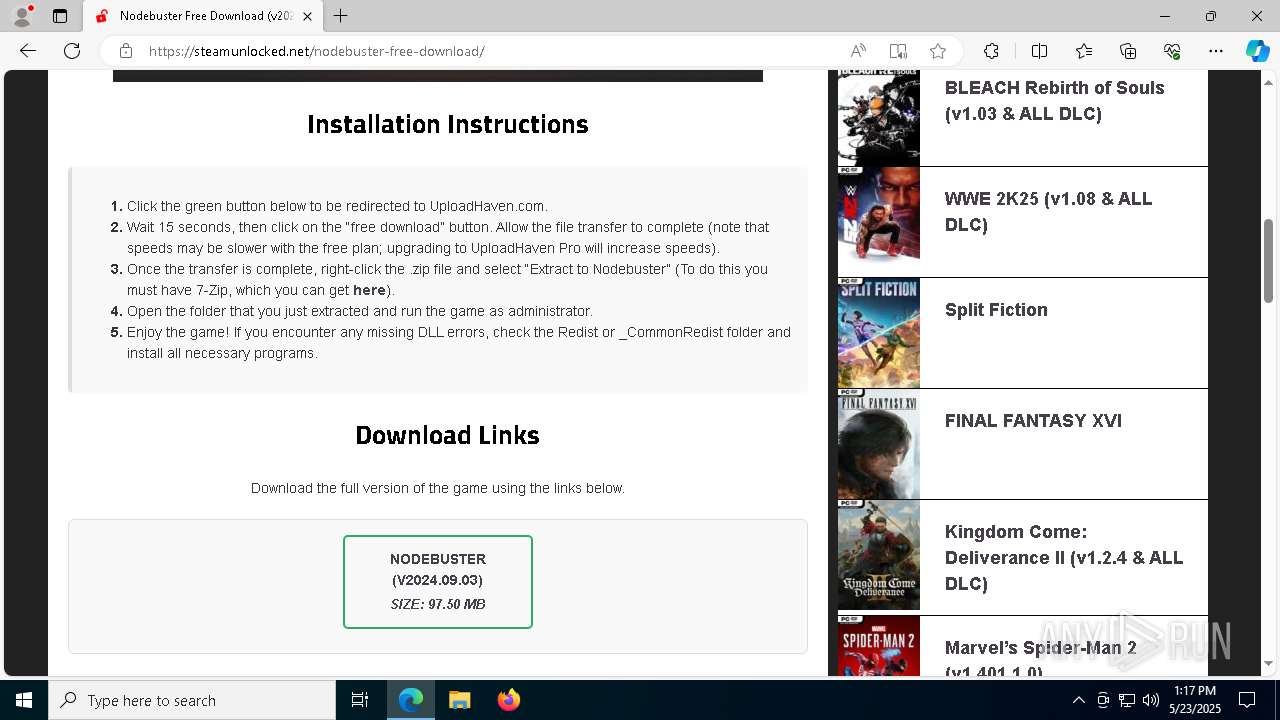Go back to previous page
This screenshot has width=1280, height=720.
(28, 51)
